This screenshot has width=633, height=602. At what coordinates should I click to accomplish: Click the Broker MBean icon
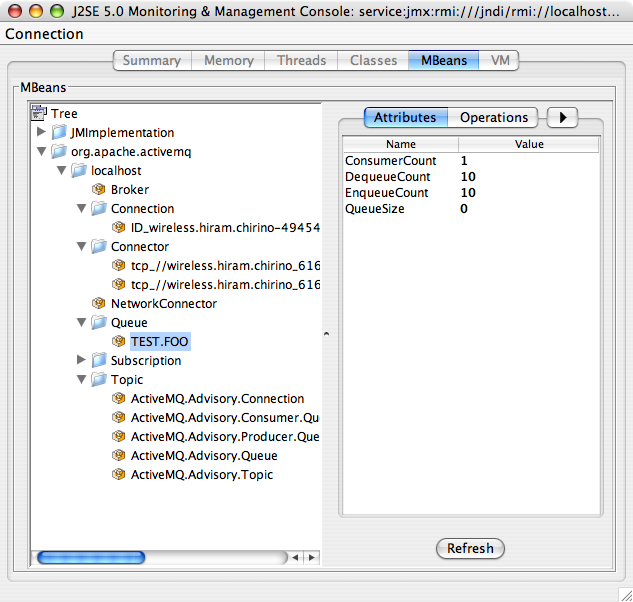coord(99,190)
